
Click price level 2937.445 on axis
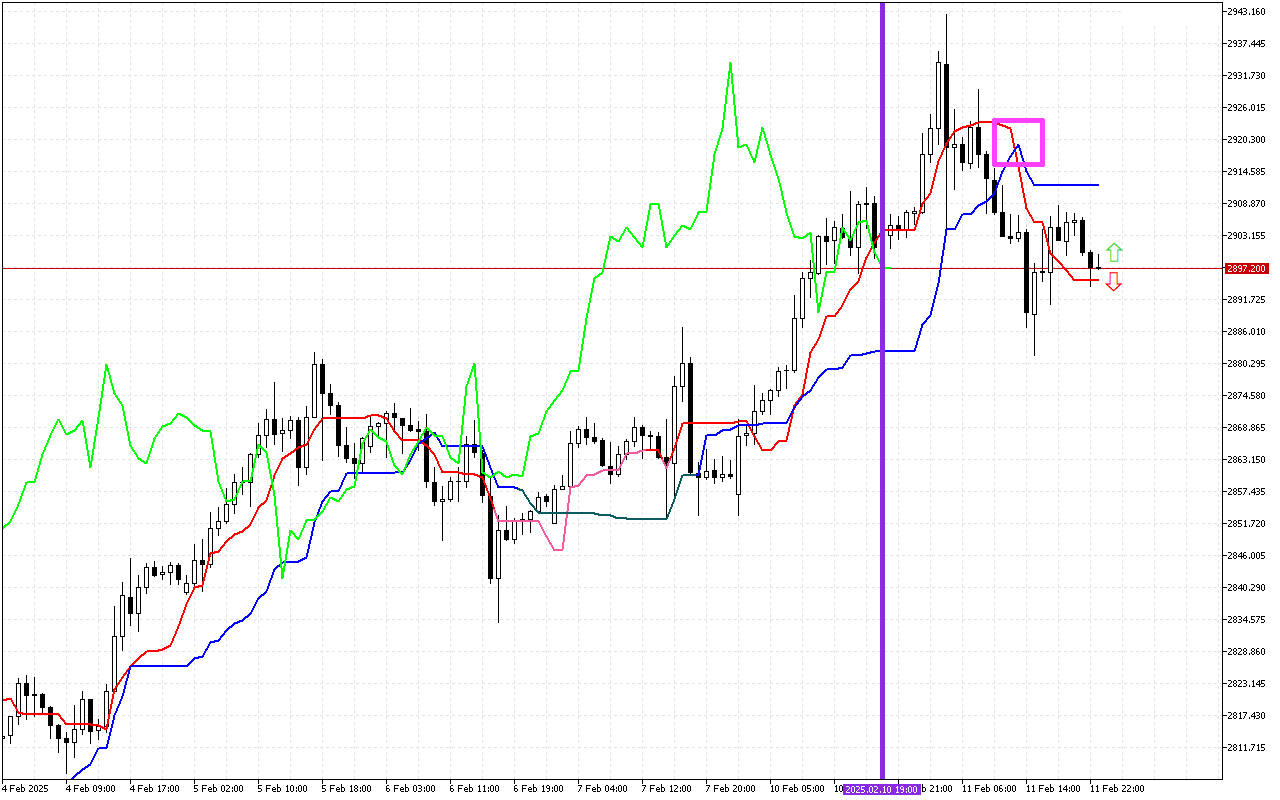(1246, 44)
